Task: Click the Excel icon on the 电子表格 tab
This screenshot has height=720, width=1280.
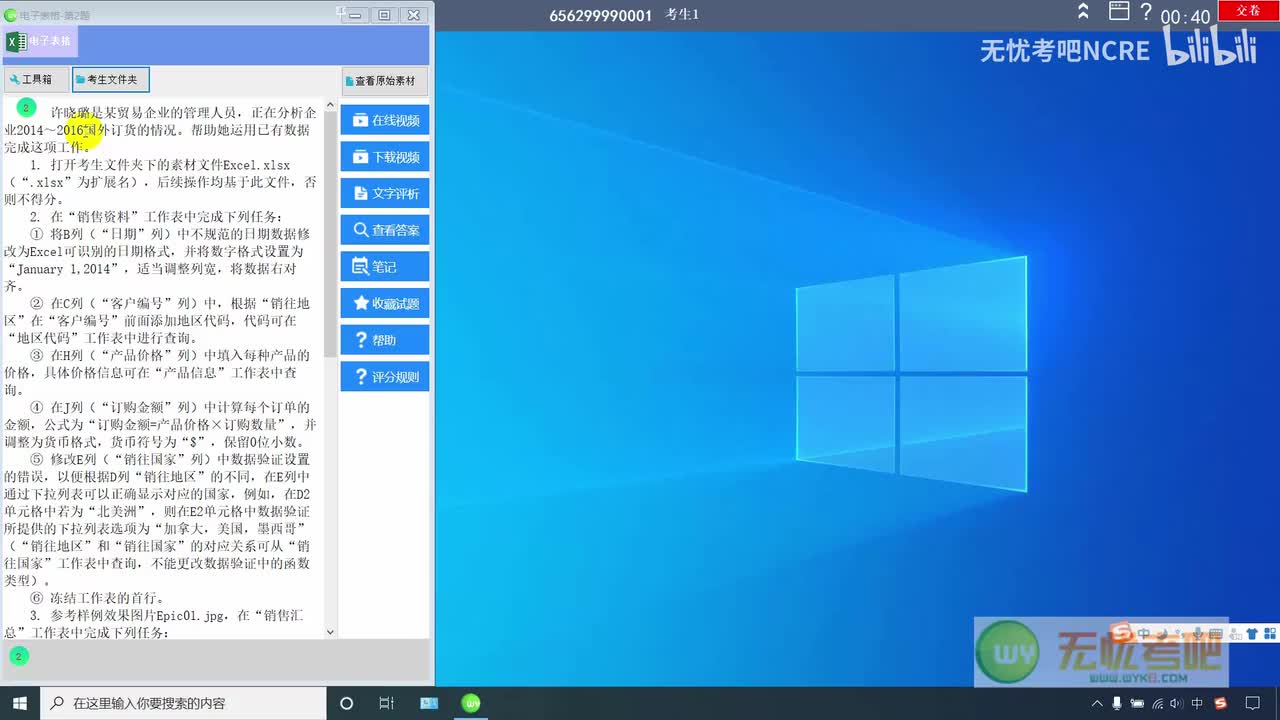Action: pyautogui.click(x=16, y=42)
